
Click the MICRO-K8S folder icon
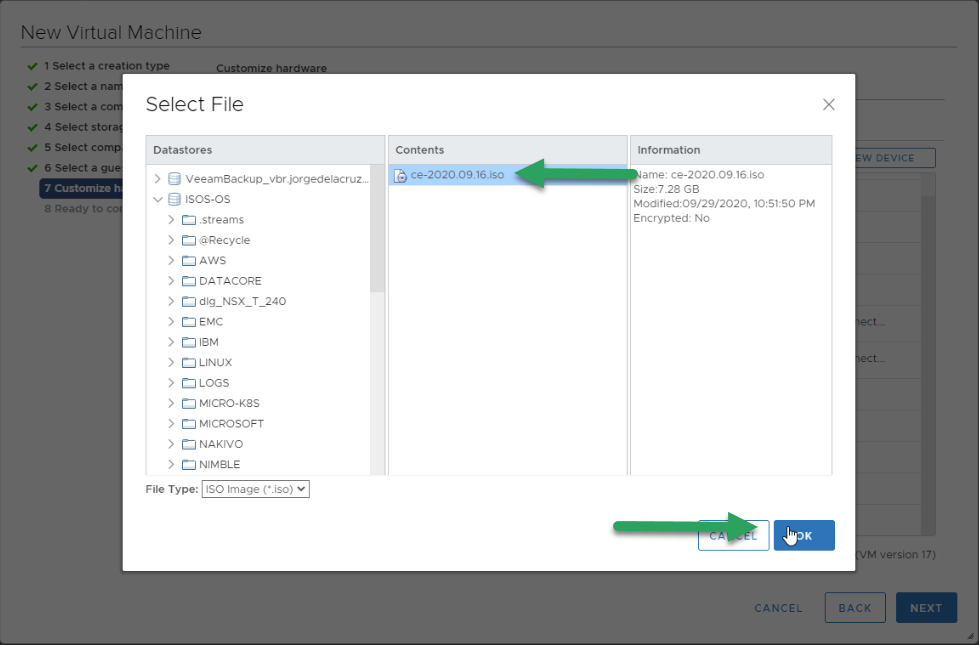[x=189, y=403]
